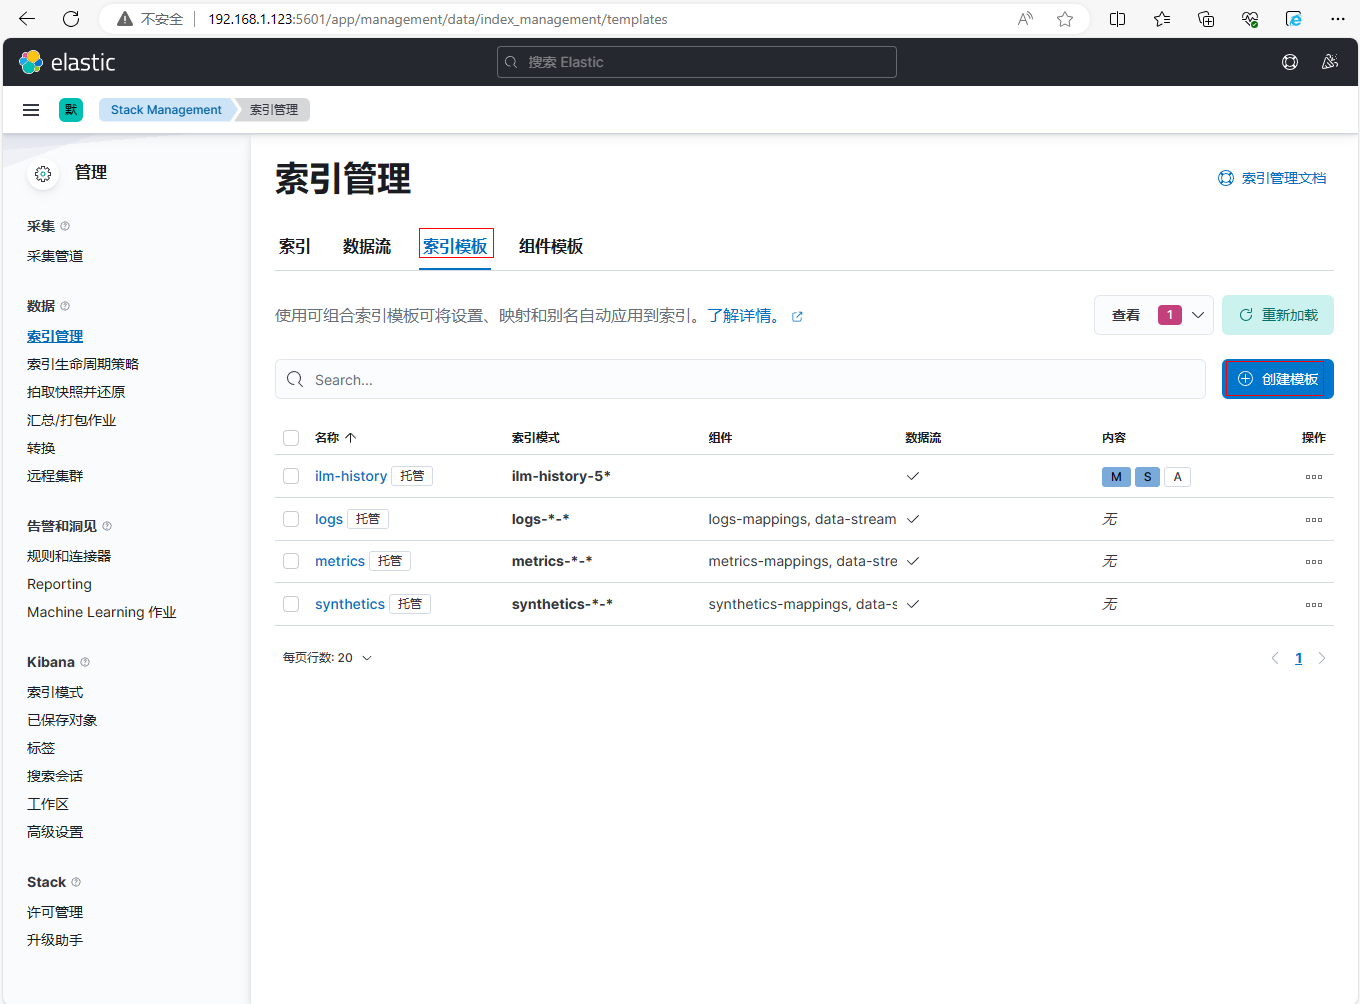Click the external link icon after 了解详情
Image resolution: width=1360 pixels, height=1004 pixels.
tap(797, 317)
